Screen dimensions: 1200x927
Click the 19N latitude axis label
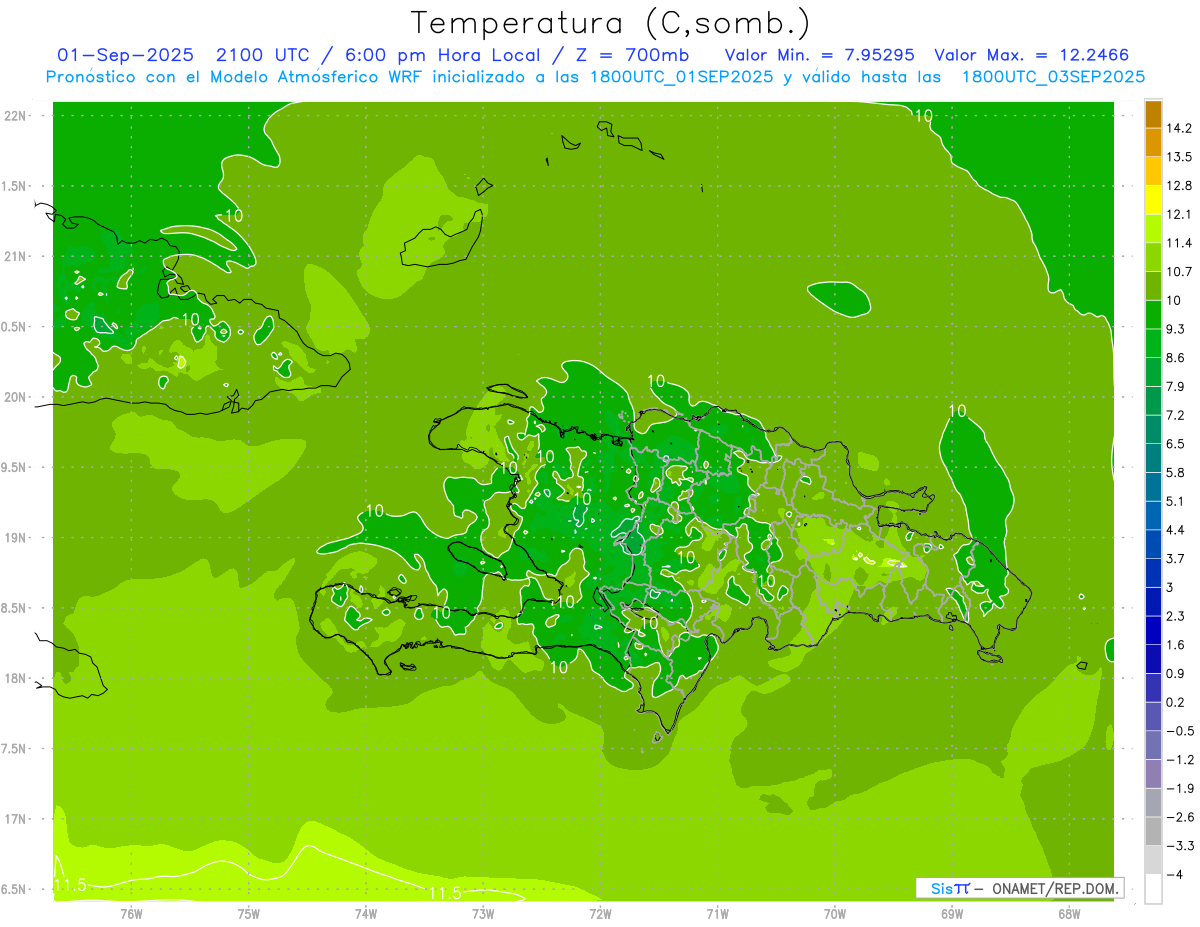17,538
